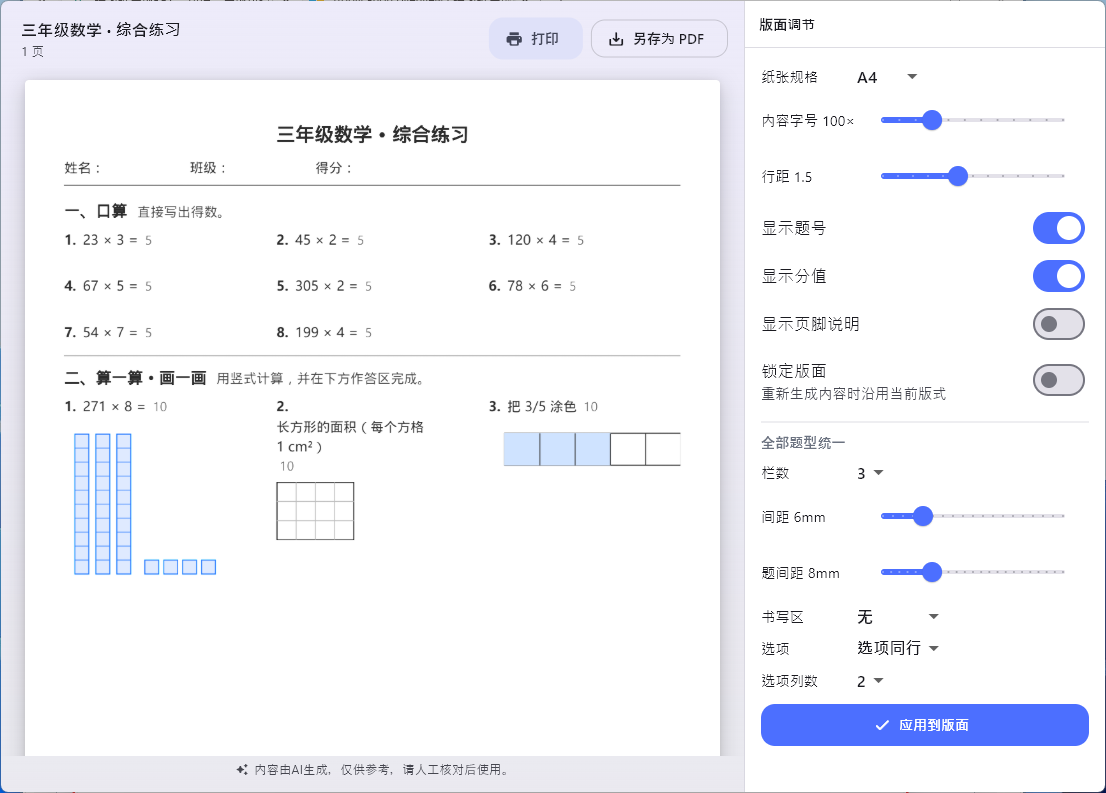1106x793 pixels.
Task: Adjust the 题间距 8mm slider
Action: pyautogui.click(x=972, y=572)
